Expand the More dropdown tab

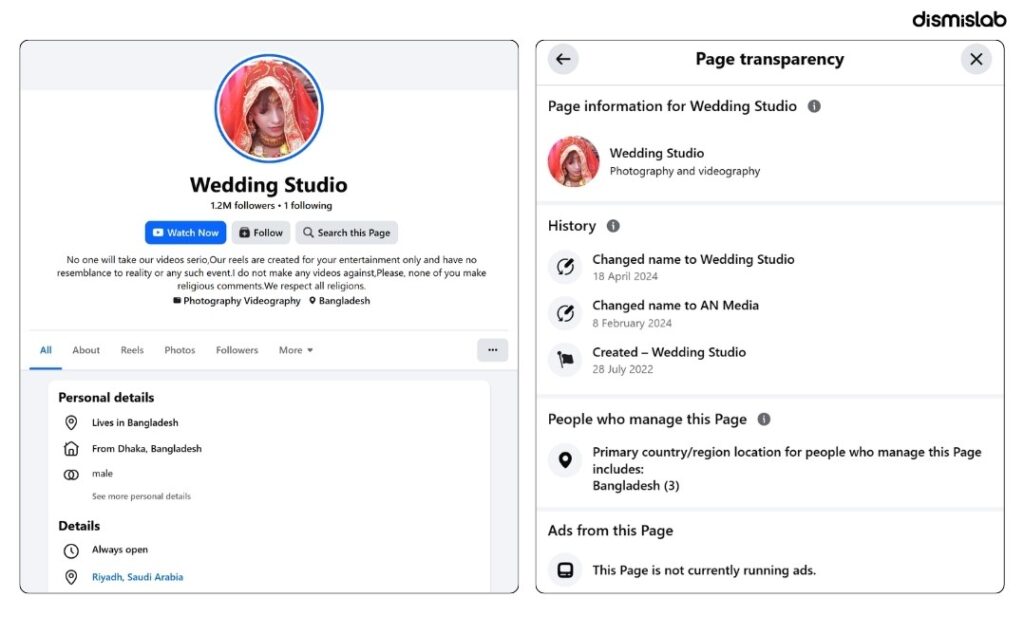(x=296, y=350)
